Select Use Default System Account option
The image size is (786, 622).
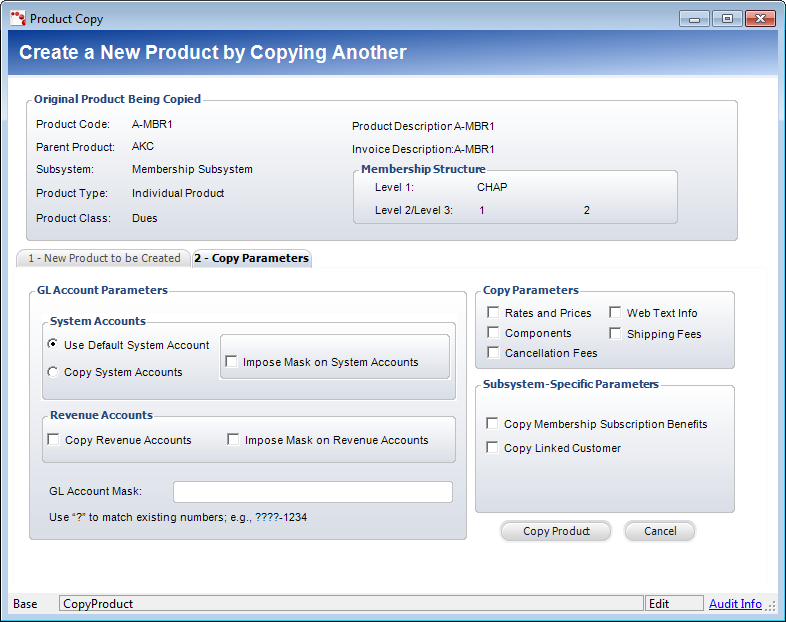point(53,345)
